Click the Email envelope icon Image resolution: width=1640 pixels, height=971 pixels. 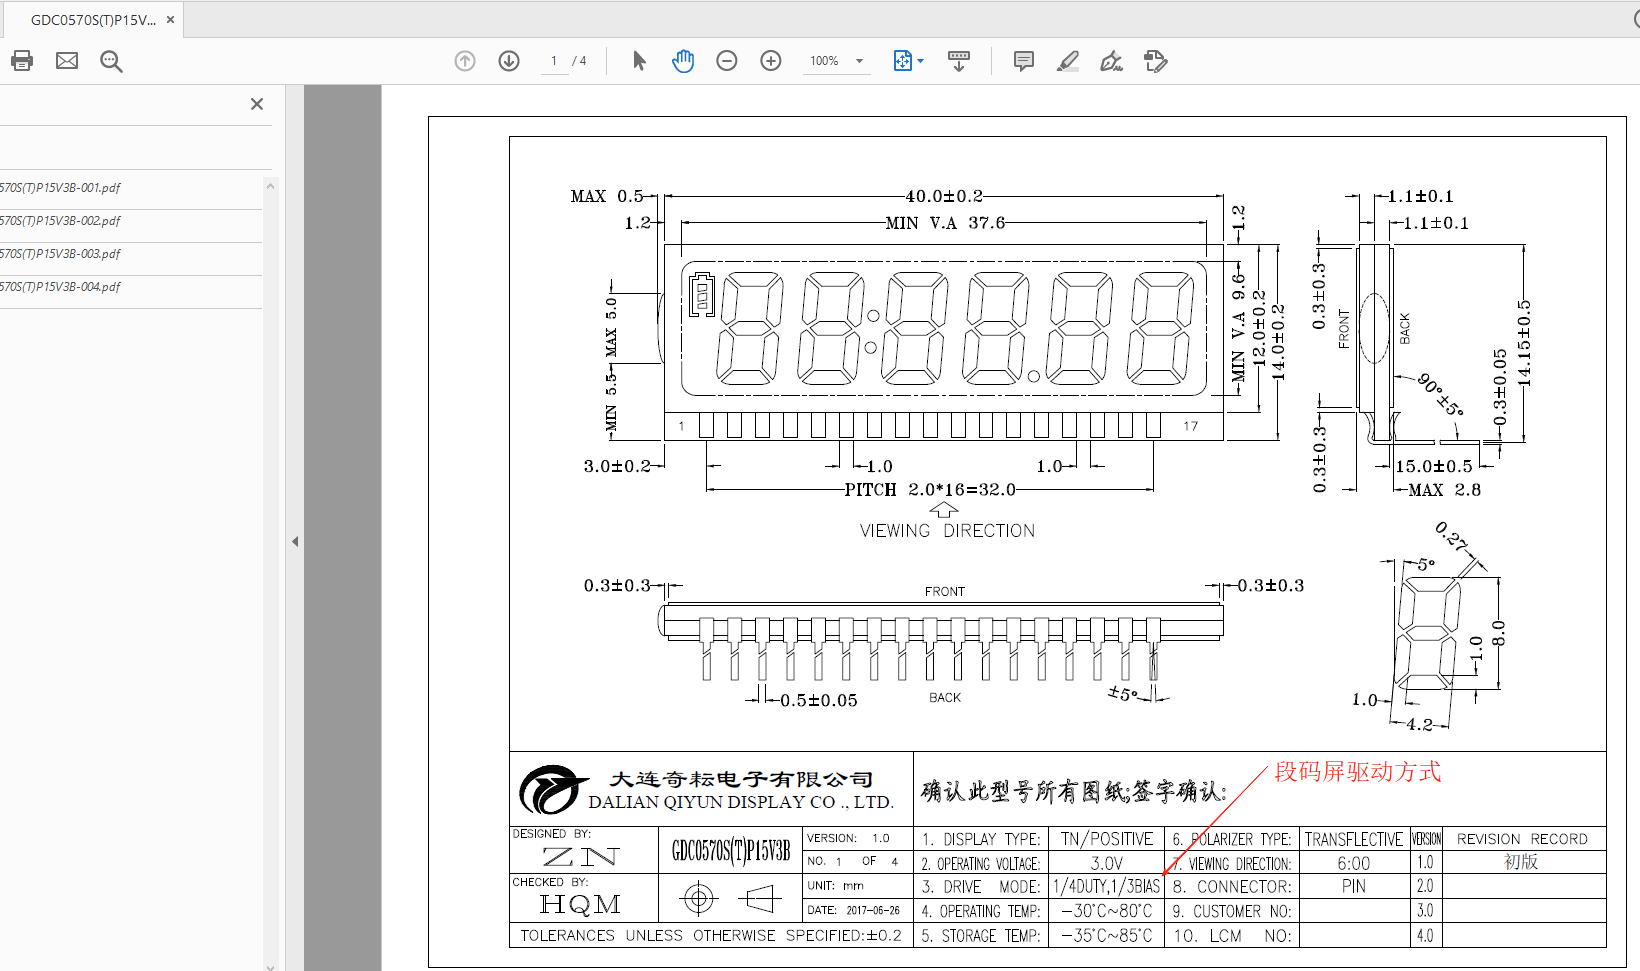67,61
